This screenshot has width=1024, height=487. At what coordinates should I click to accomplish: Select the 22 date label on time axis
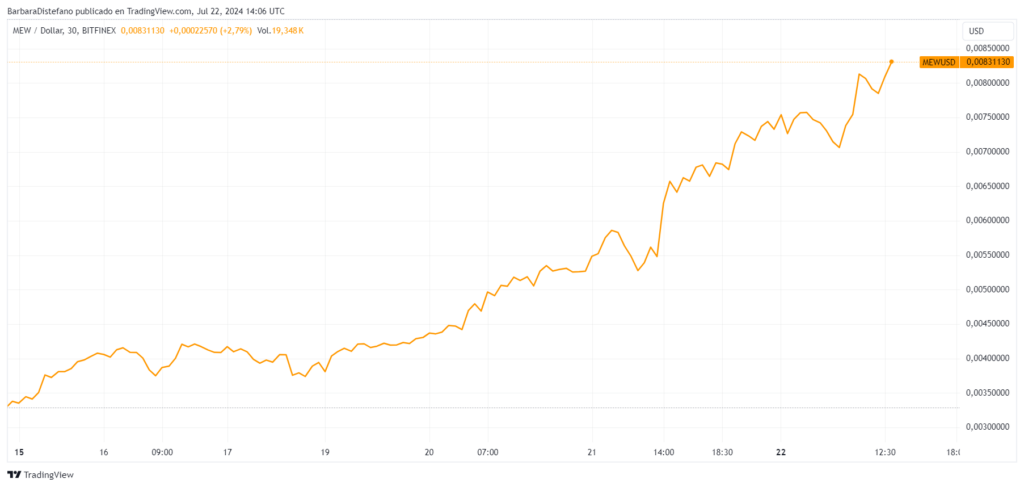coord(781,452)
